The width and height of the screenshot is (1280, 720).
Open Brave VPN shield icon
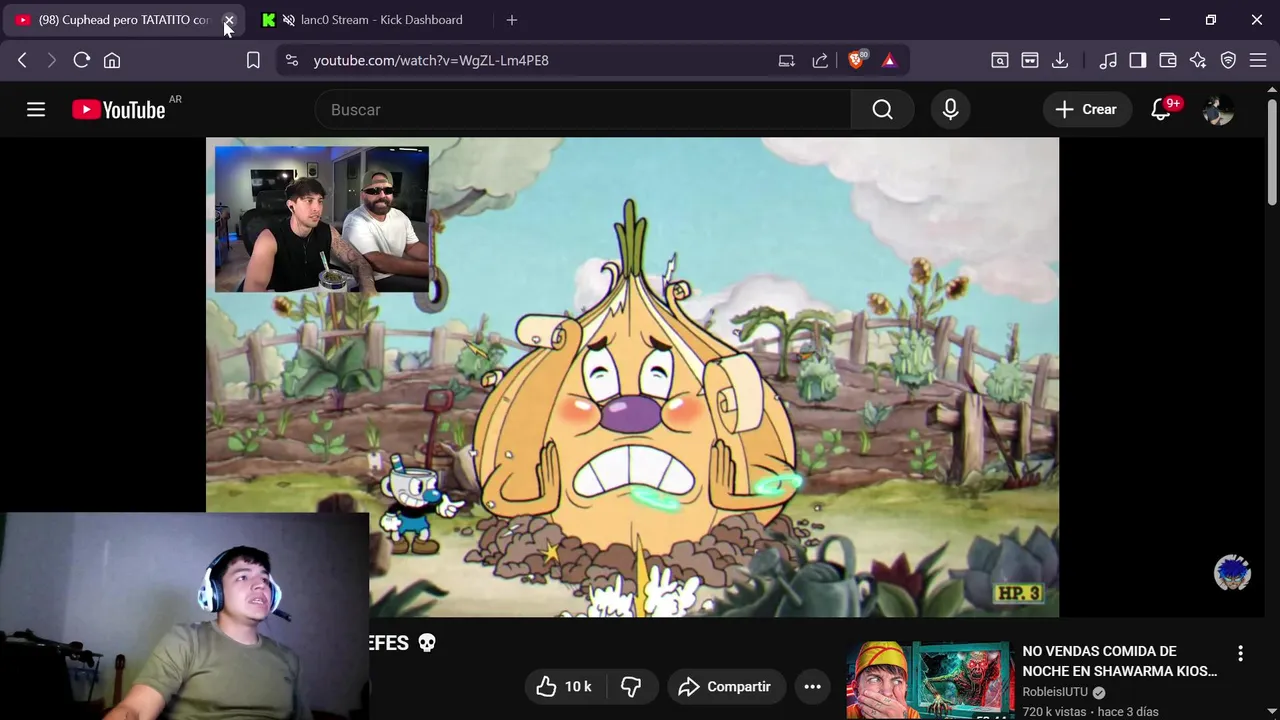(1228, 60)
